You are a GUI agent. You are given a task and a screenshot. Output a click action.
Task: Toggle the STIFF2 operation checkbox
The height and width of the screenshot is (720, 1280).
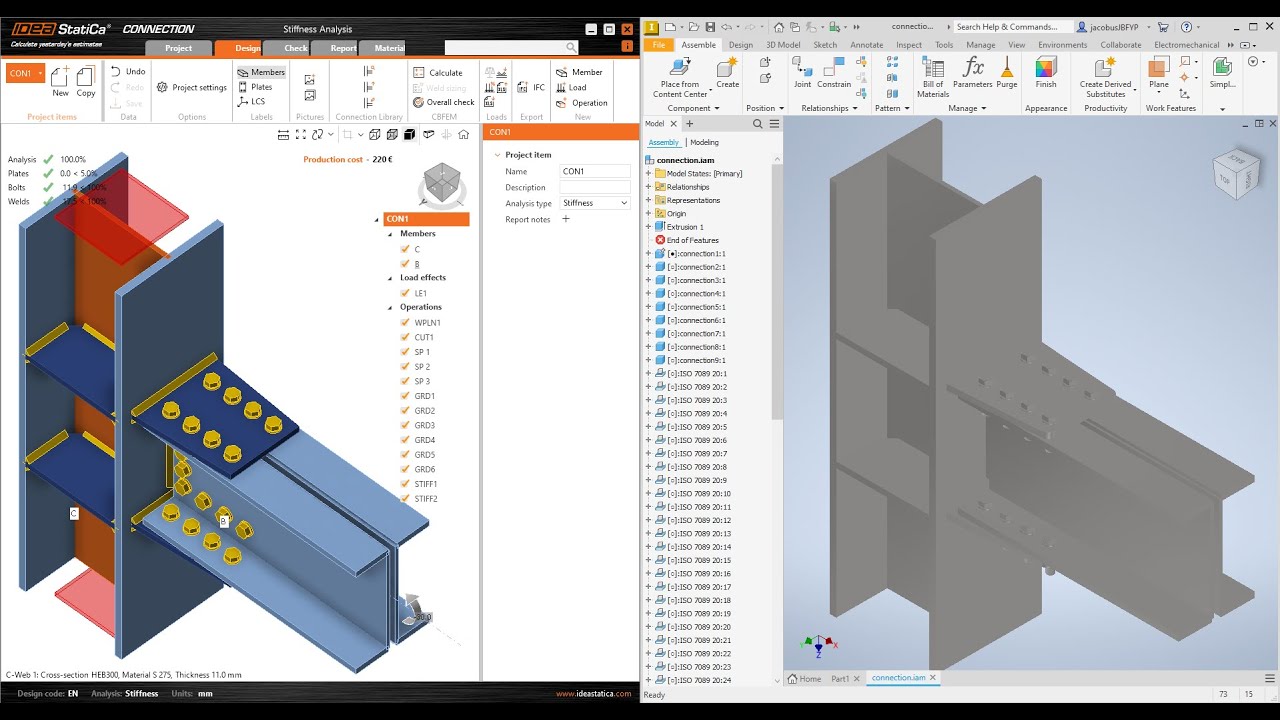click(x=406, y=499)
